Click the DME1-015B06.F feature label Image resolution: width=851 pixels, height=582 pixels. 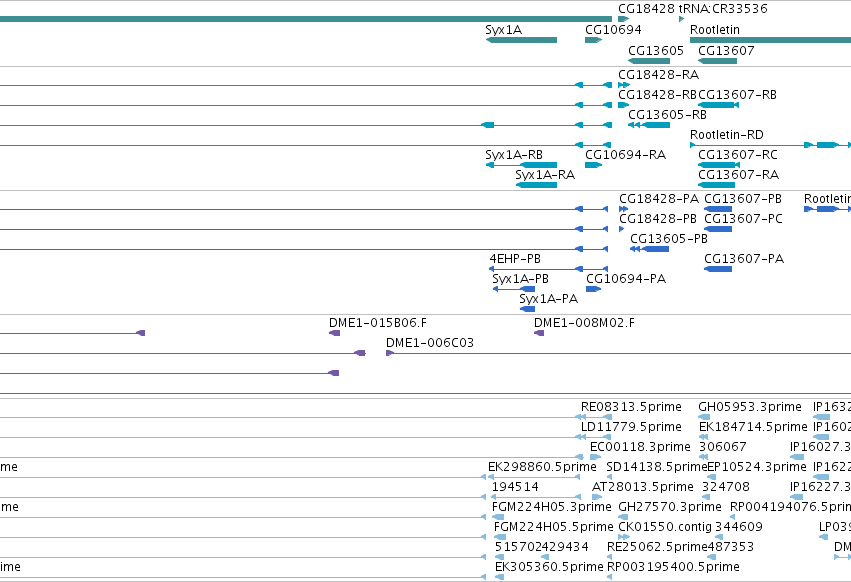[378, 323]
